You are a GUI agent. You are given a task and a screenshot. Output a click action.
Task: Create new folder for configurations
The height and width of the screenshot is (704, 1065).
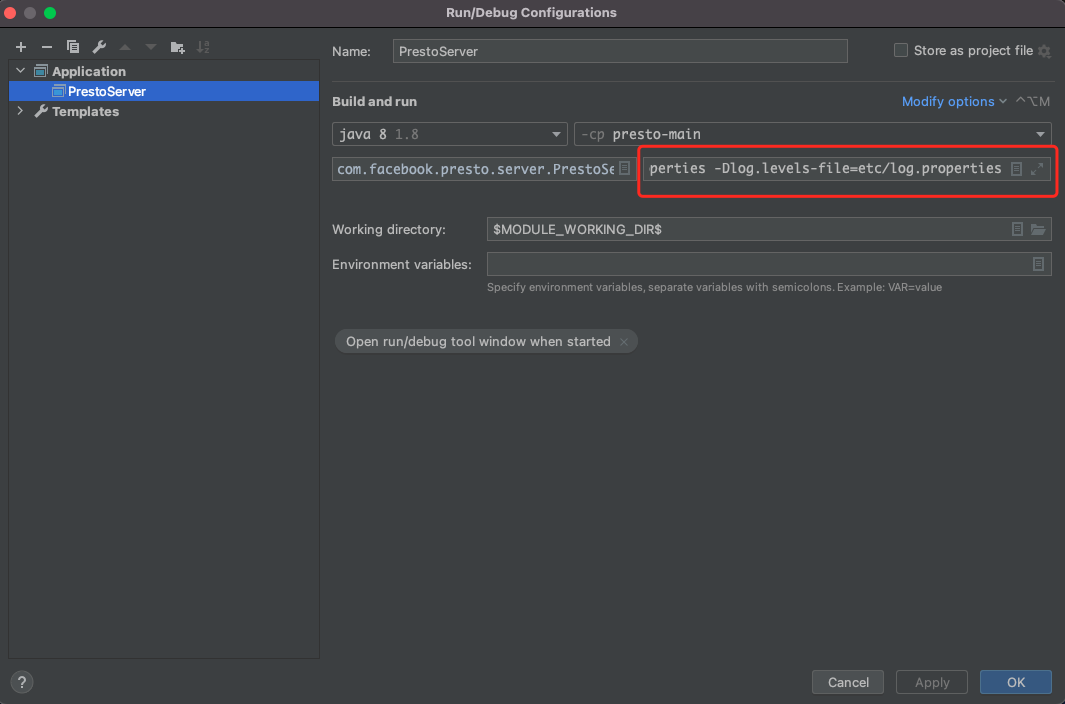(x=177, y=47)
